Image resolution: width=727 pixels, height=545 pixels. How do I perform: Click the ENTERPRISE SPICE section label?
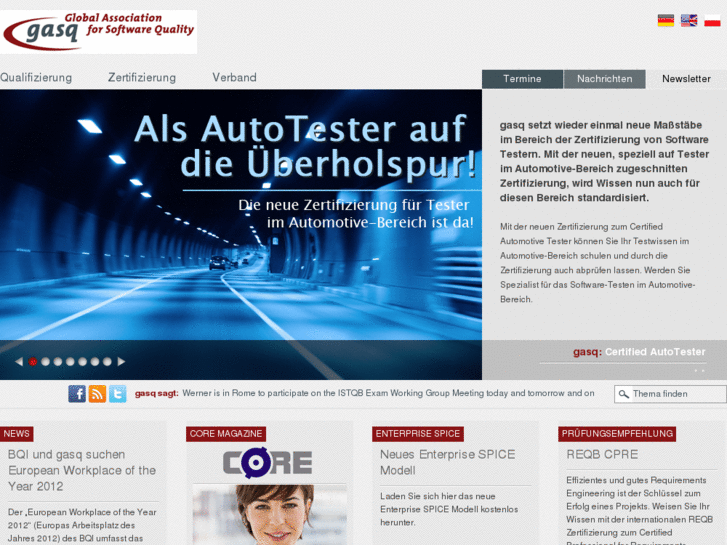click(x=418, y=434)
